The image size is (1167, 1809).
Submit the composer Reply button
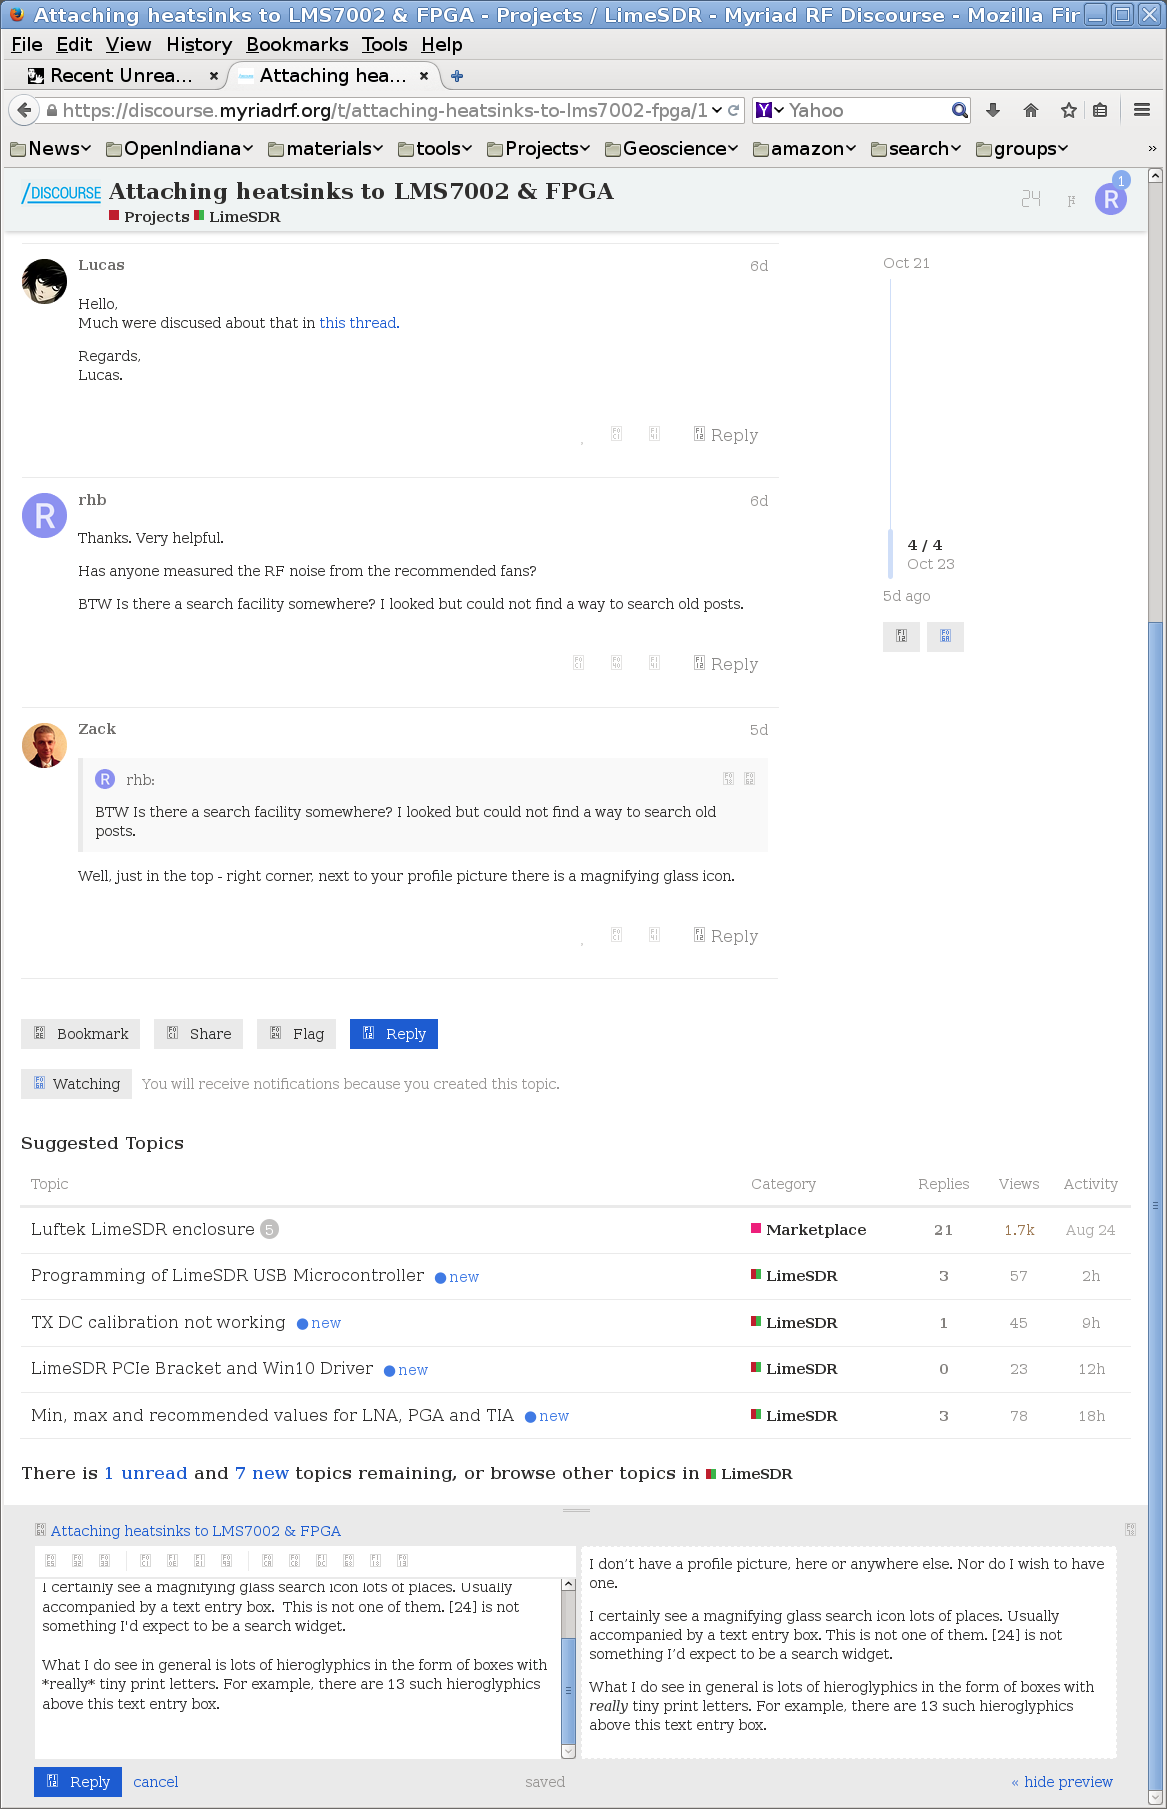coord(78,1782)
